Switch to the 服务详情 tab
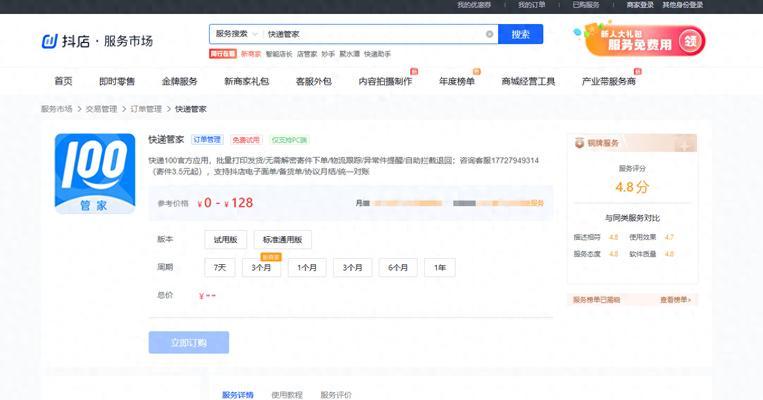The width and height of the screenshot is (763, 400). (x=237, y=395)
